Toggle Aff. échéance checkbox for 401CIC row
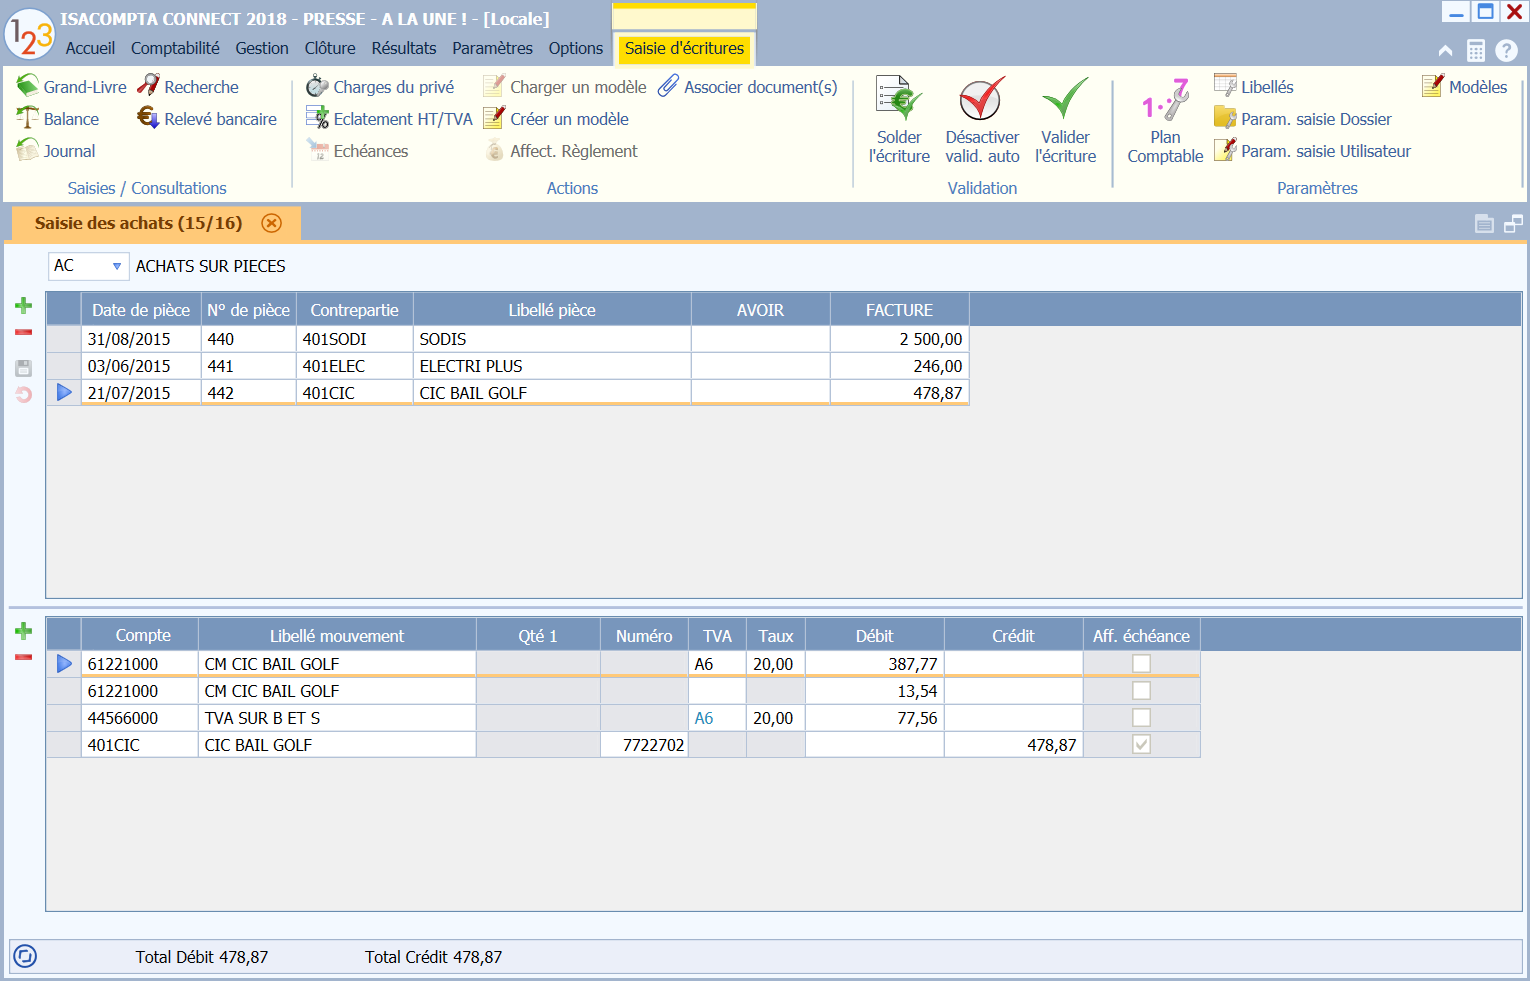Viewport: 1530px width, 981px height. click(x=1141, y=745)
